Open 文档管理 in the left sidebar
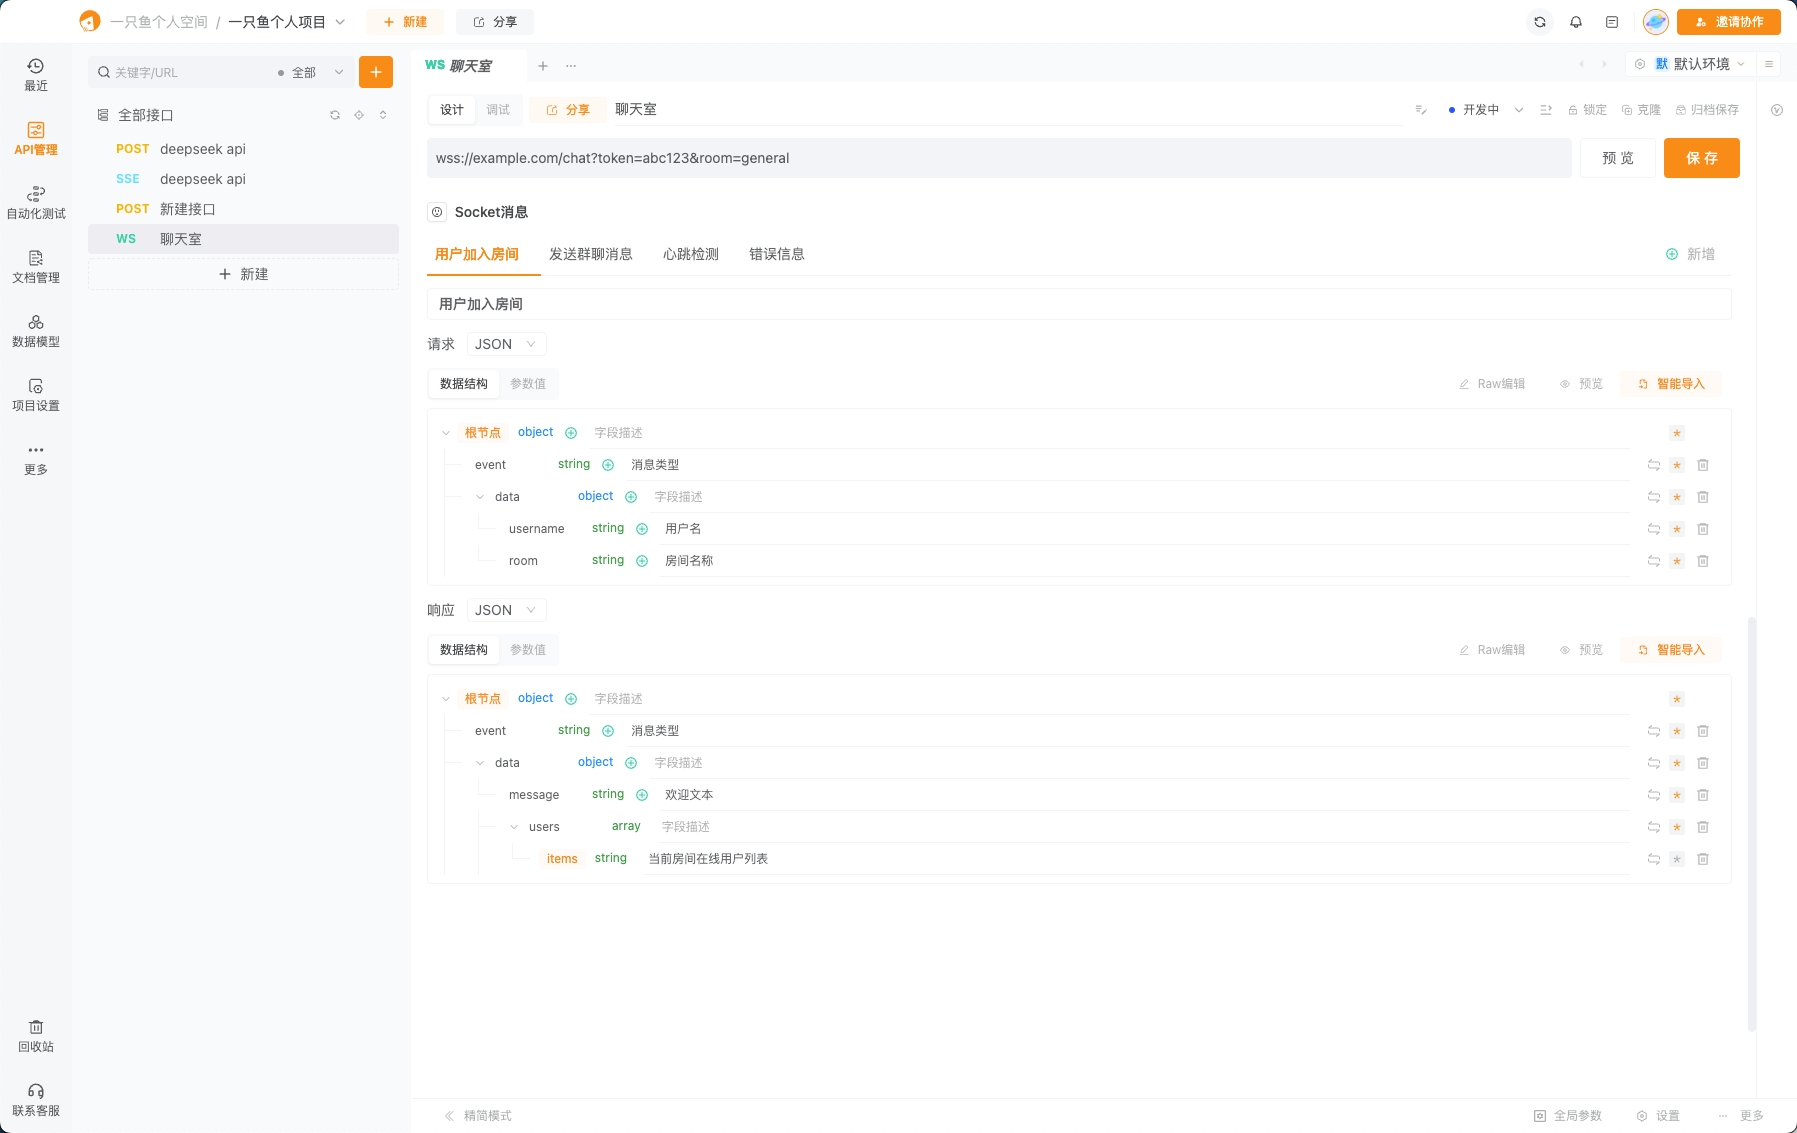 [35, 267]
